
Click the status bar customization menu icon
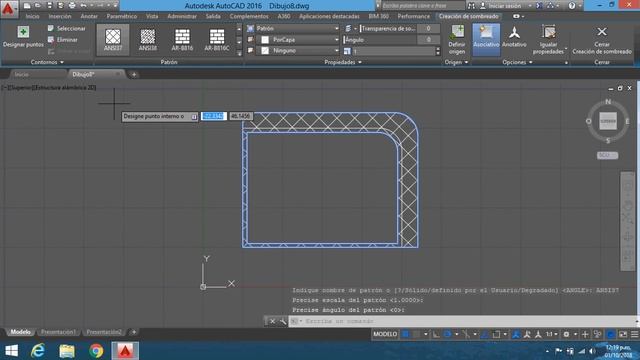pos(635,334)
